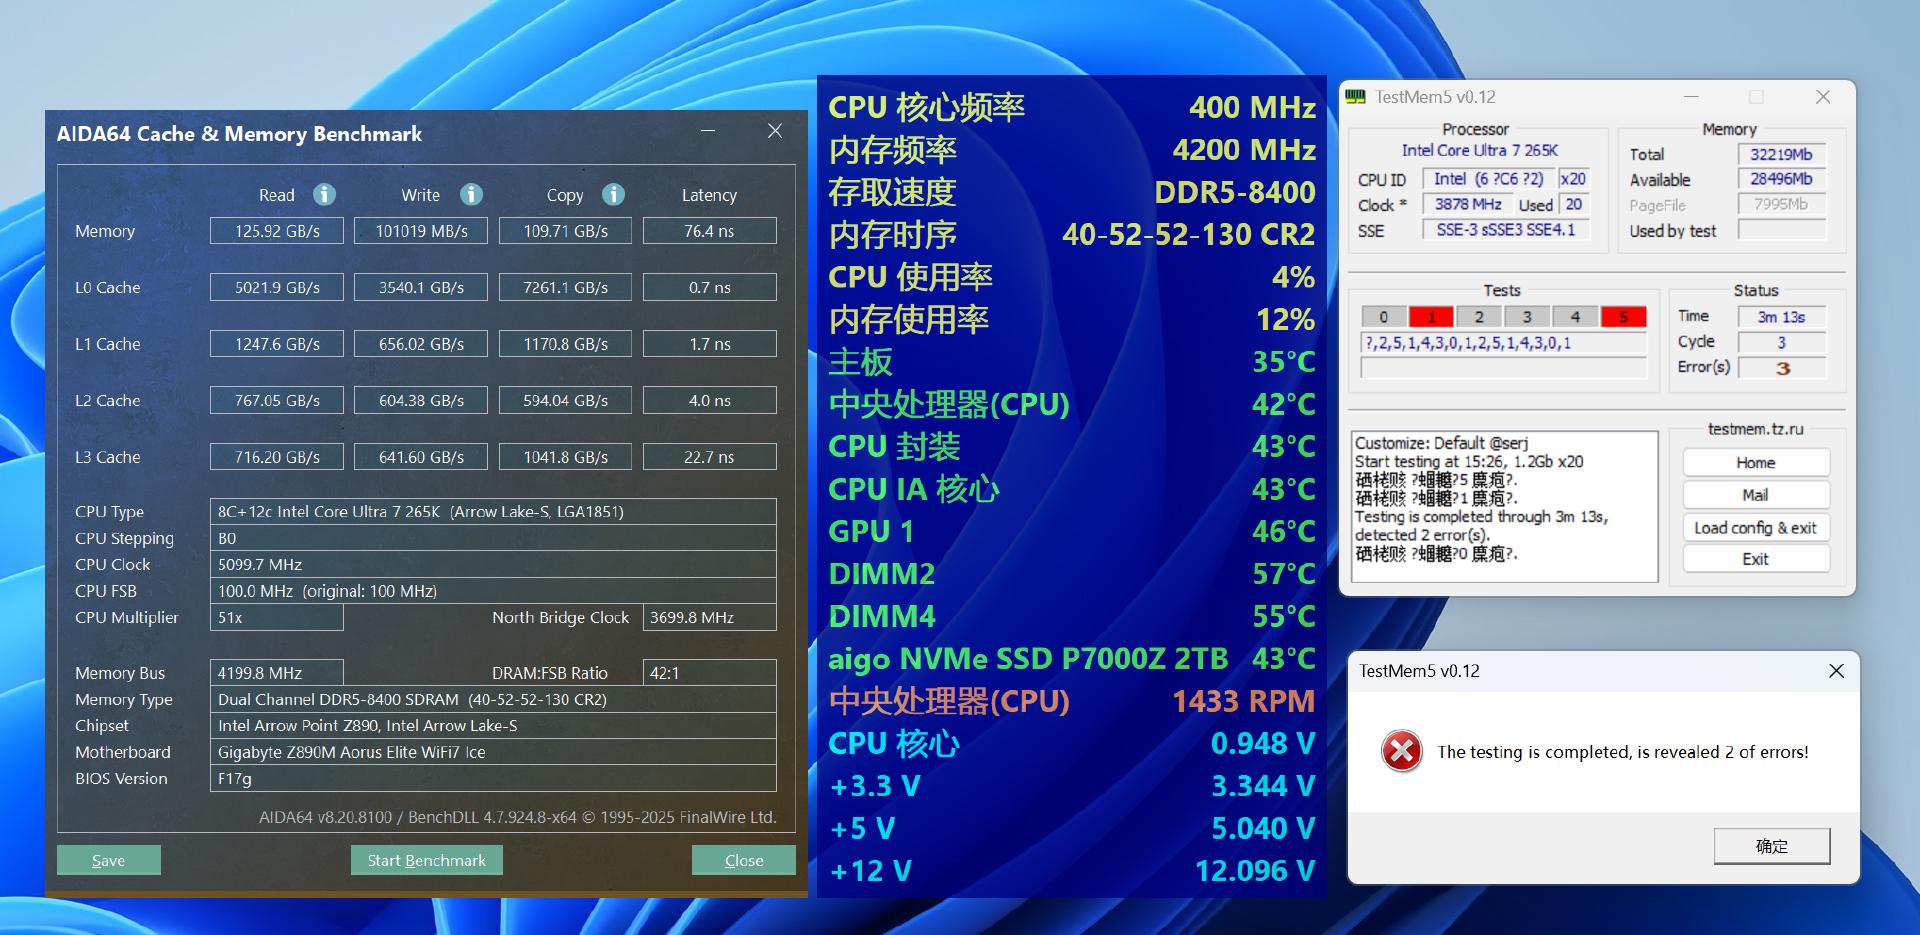Click the info icon next to Copy

[x=614, y=194]
